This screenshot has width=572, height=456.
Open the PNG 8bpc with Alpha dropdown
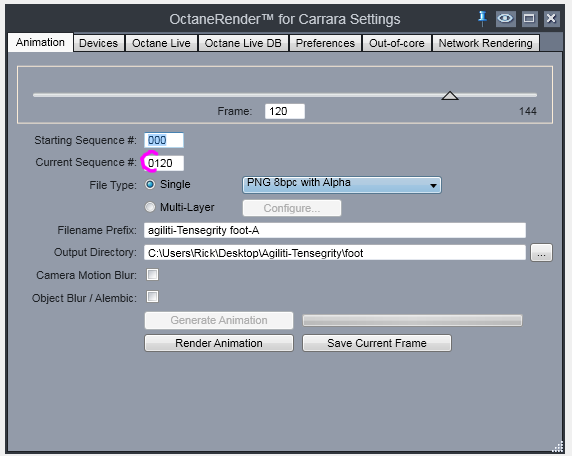342,185
